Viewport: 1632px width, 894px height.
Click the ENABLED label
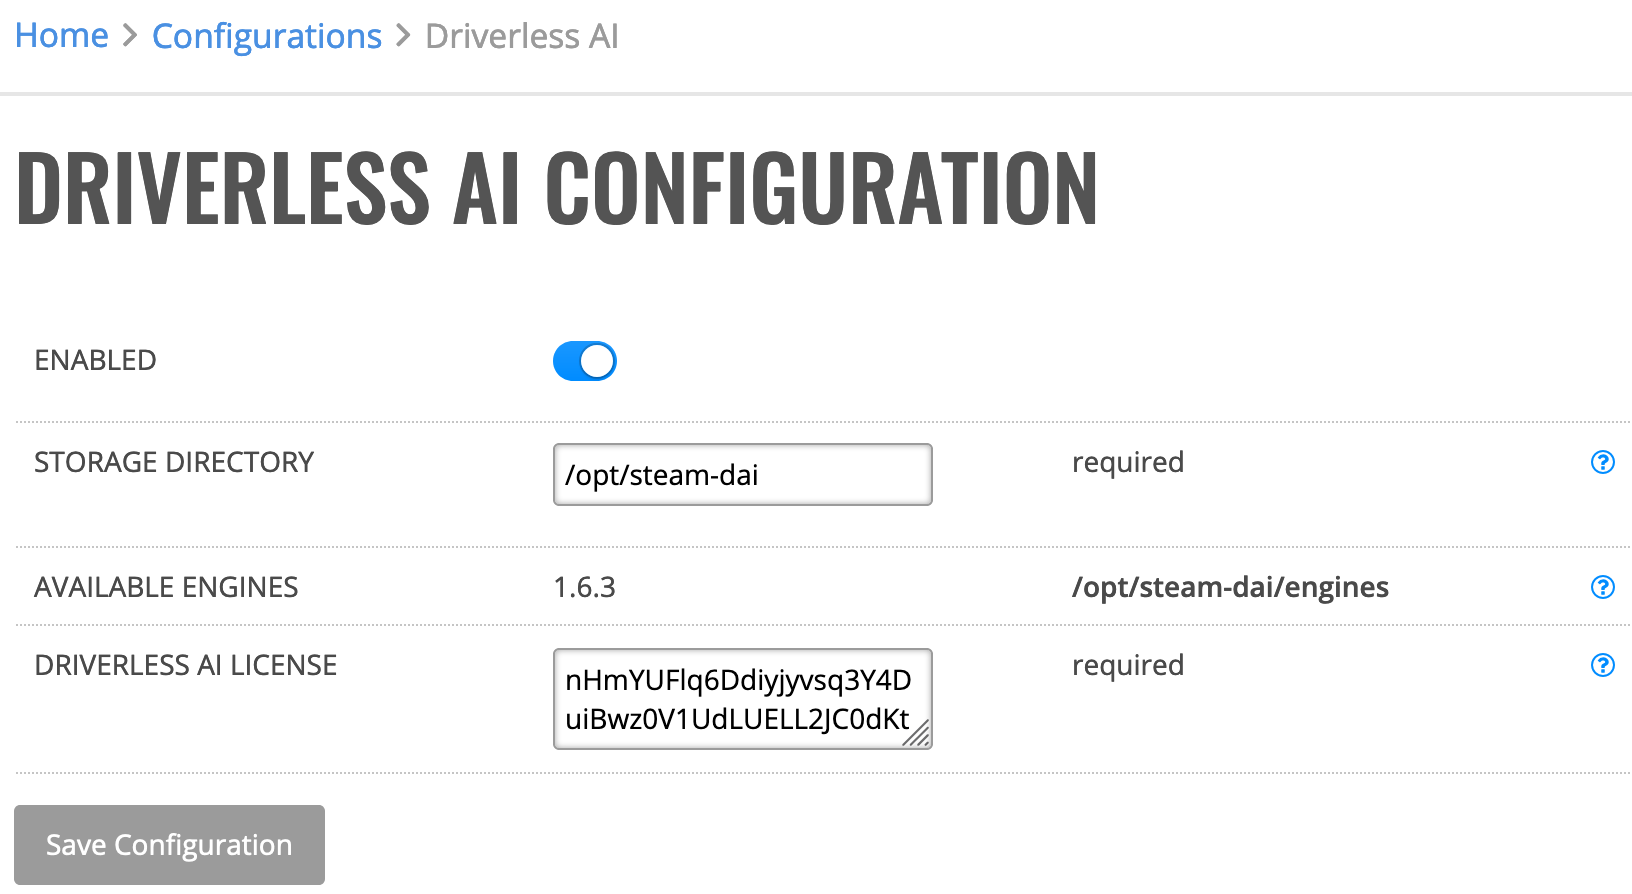(x=96, y=360)
